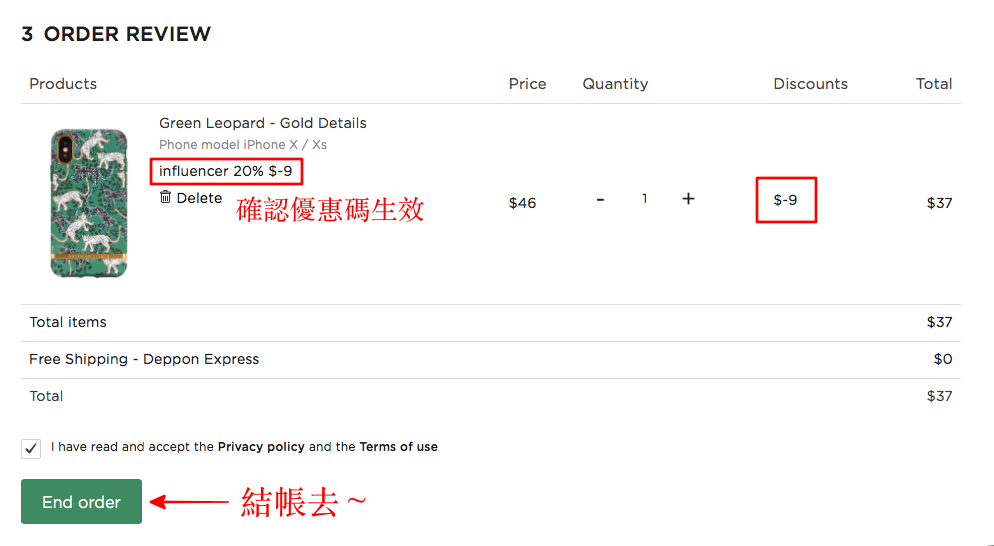Select the influencer 20% discount label
The width and height of the screenshot is (994, 546).
[226, 171]
